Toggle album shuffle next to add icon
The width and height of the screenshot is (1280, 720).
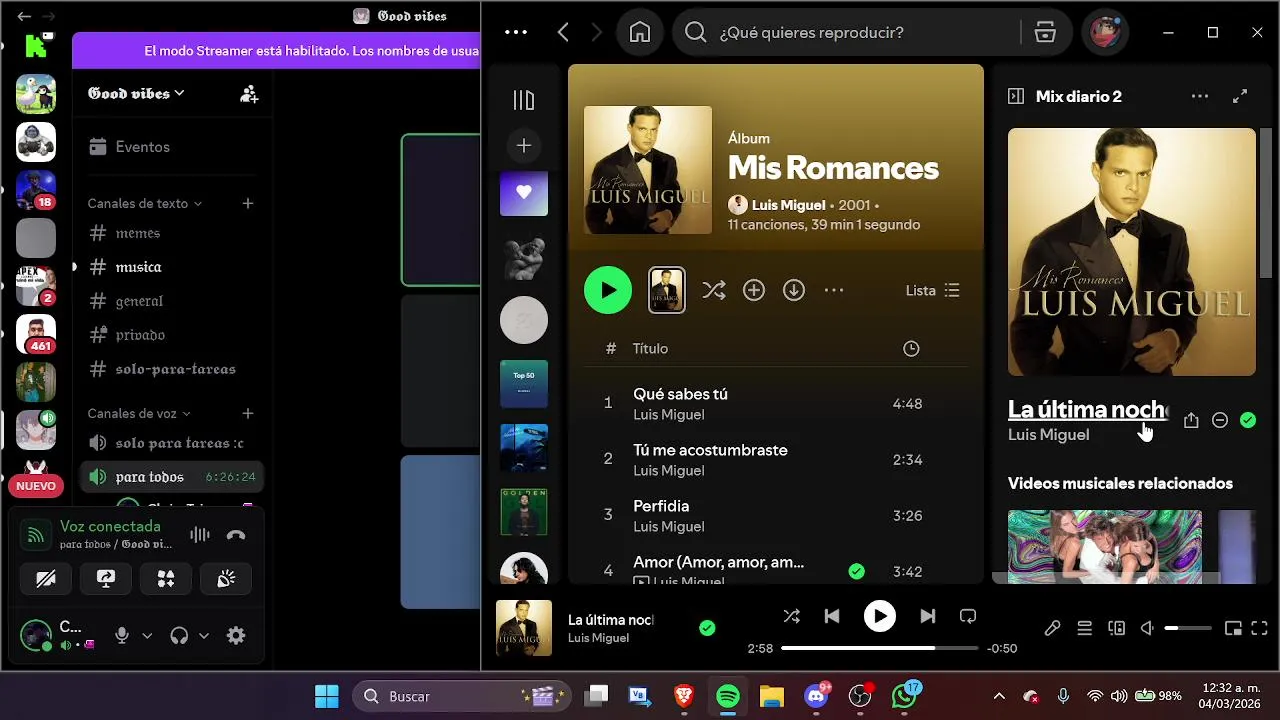coord(714,290)
